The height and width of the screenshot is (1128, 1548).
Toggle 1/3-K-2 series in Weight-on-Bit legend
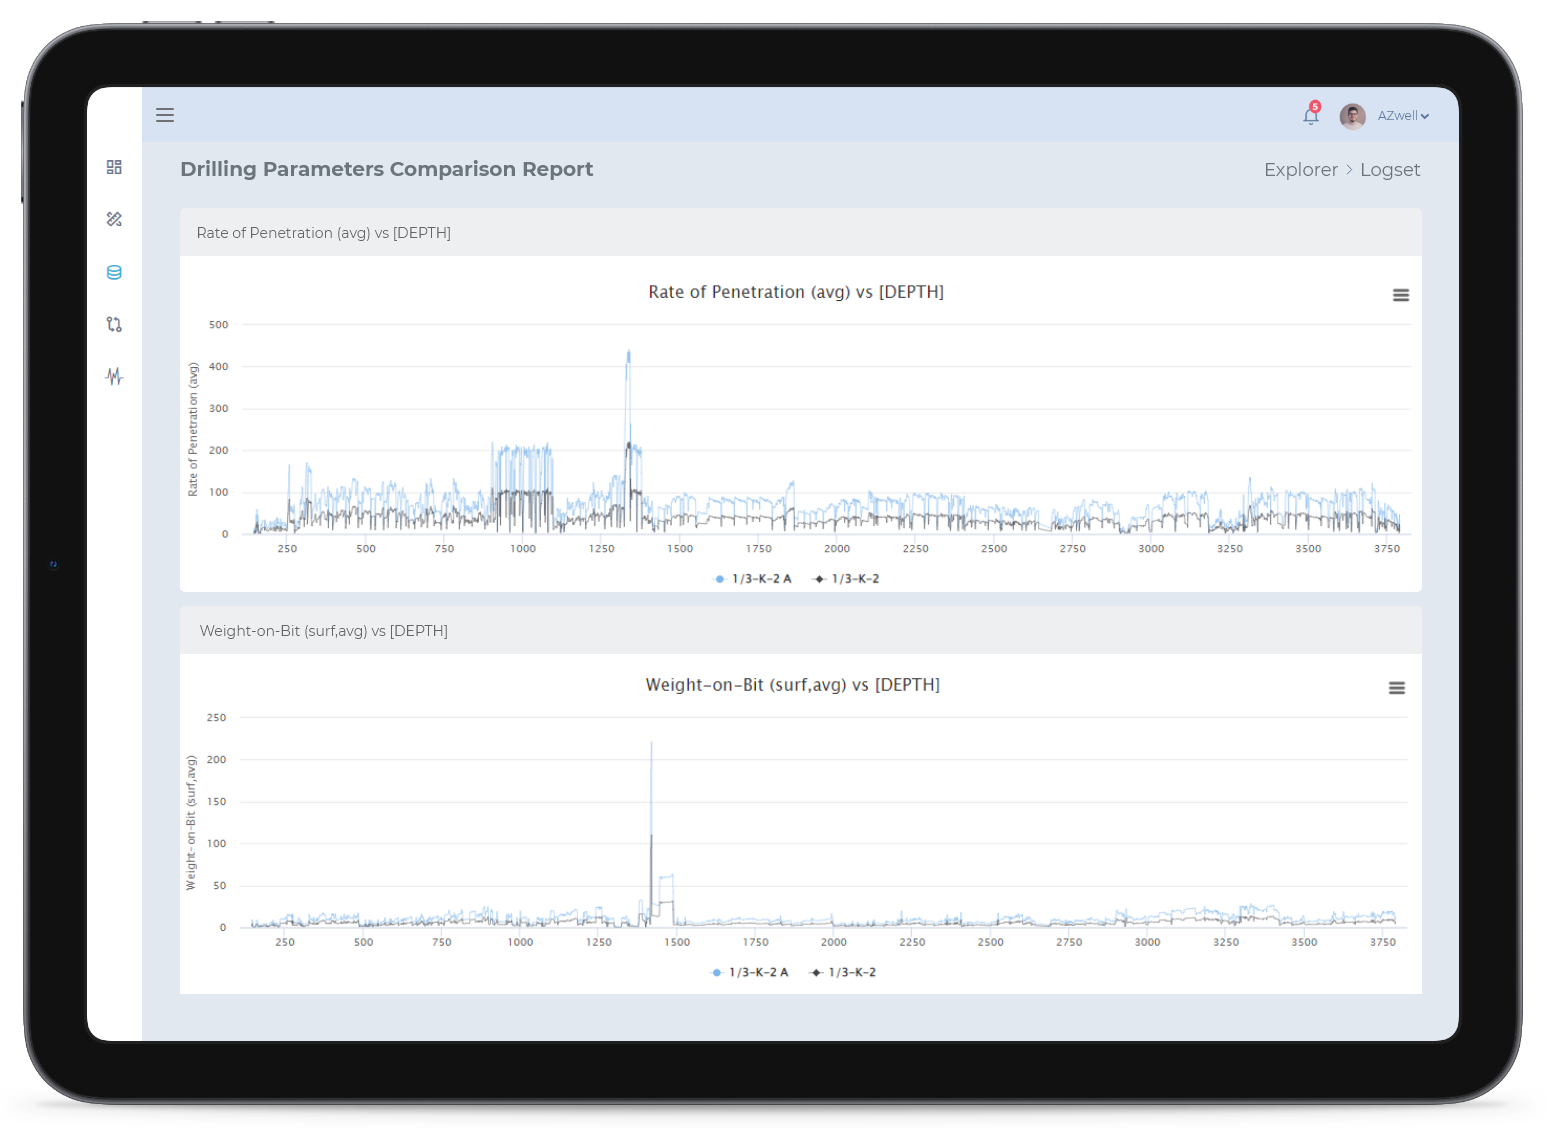click(844, 972)
